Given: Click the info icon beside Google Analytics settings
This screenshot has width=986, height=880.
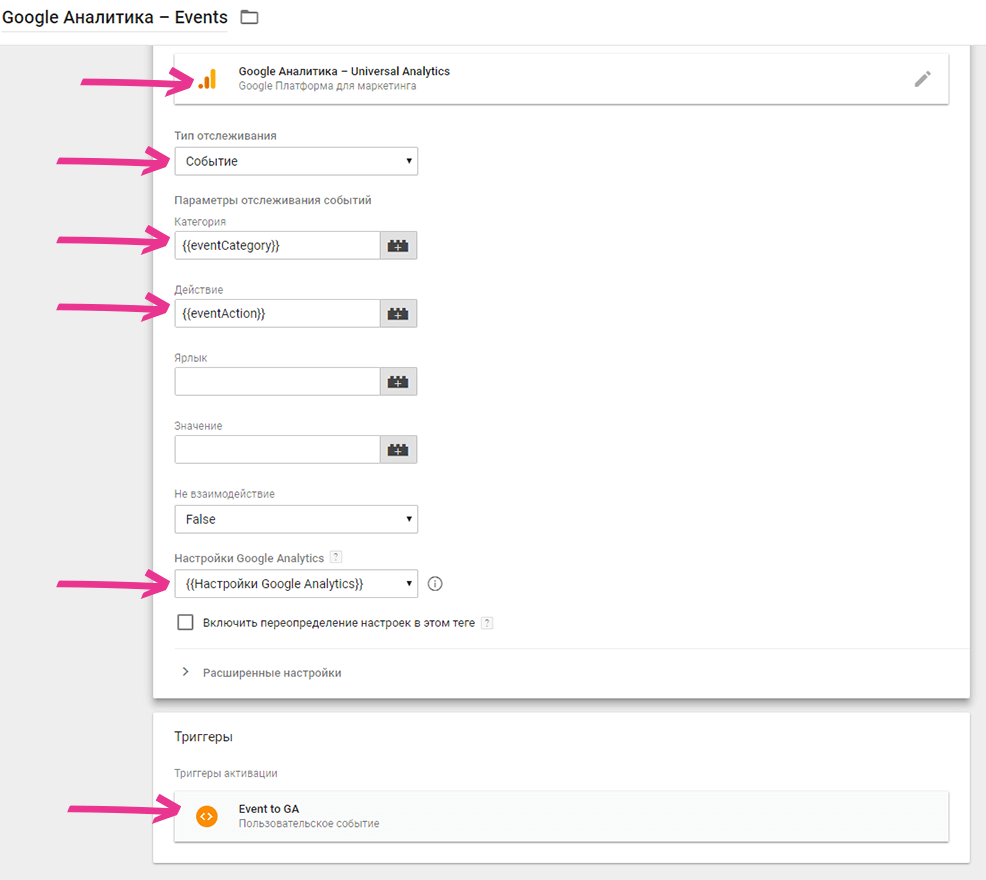Looking at the screenshot, I should click(x=435, y=584).
